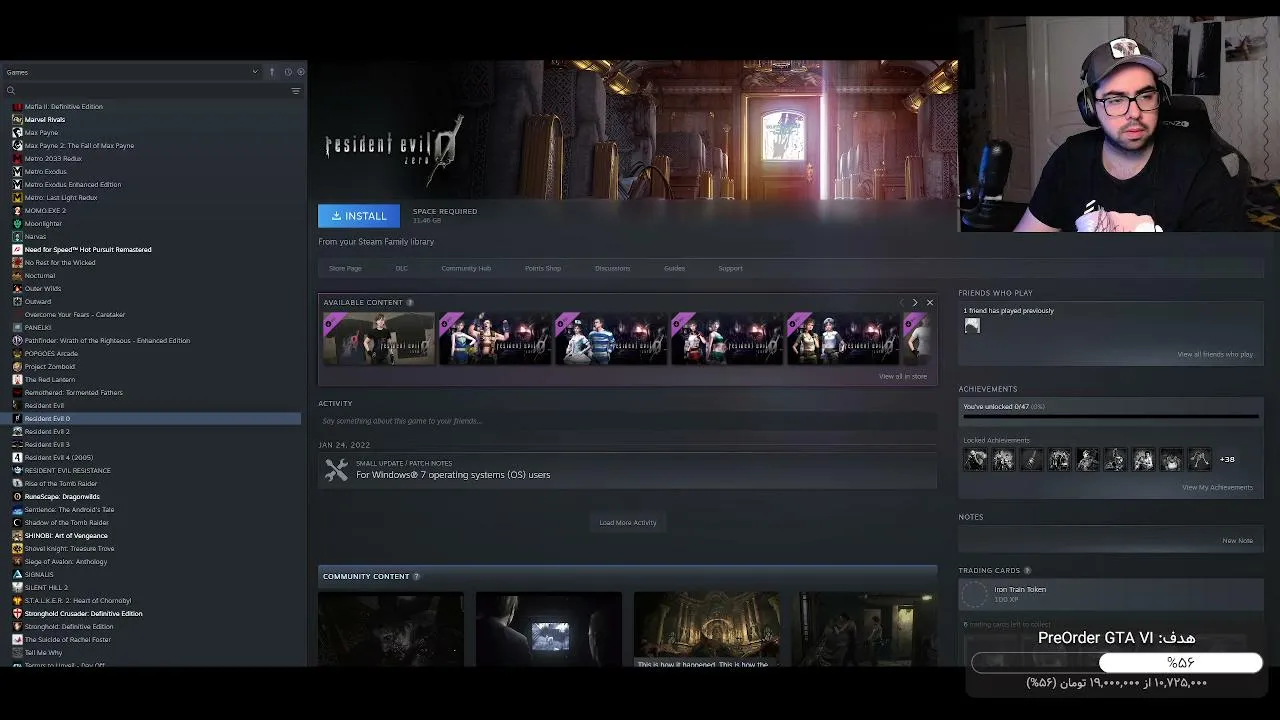Screen dimensions: 1280x720
Task: Click the Pathfinder Wrath of the Righteous icon
Action: click(17, 340)
